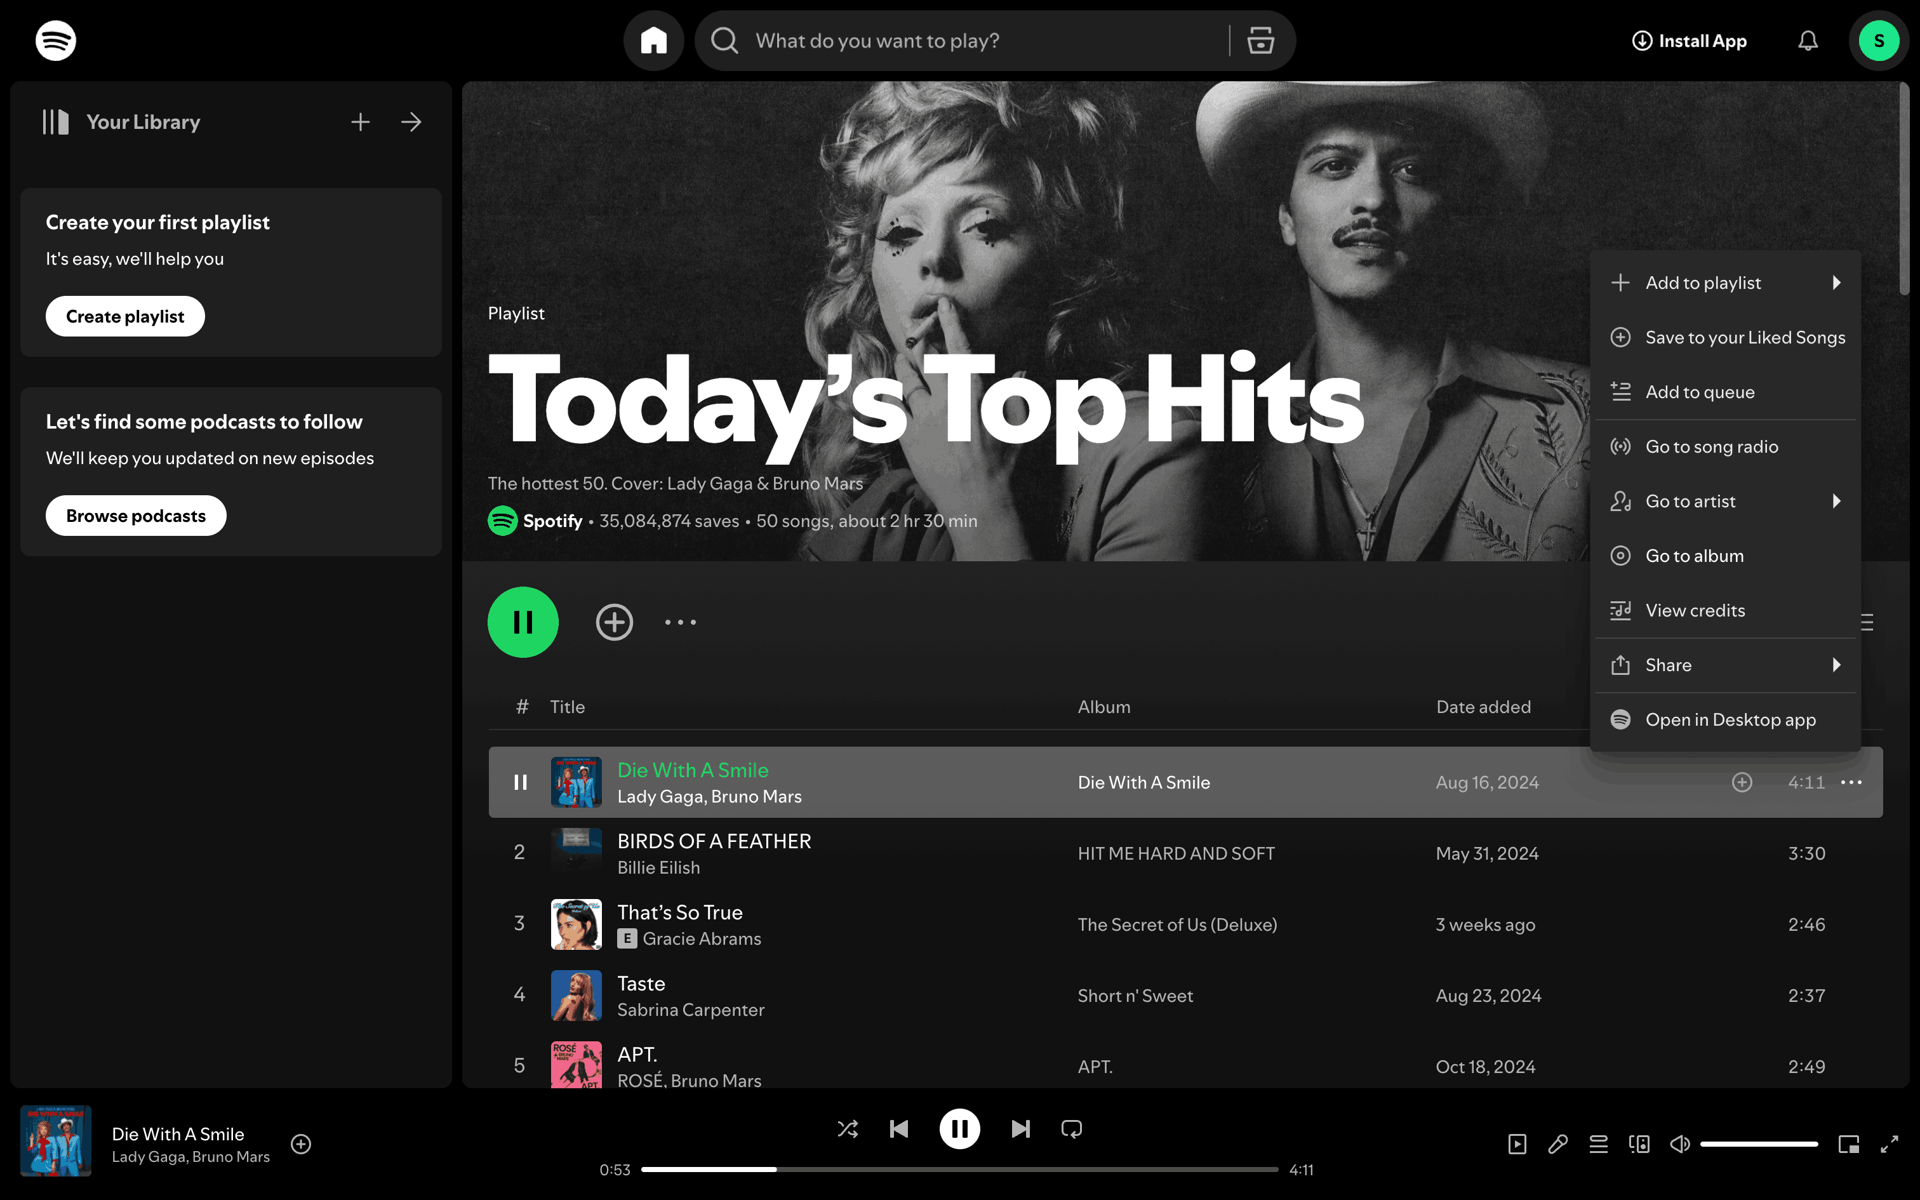Click Install App

click(1689, 41)
